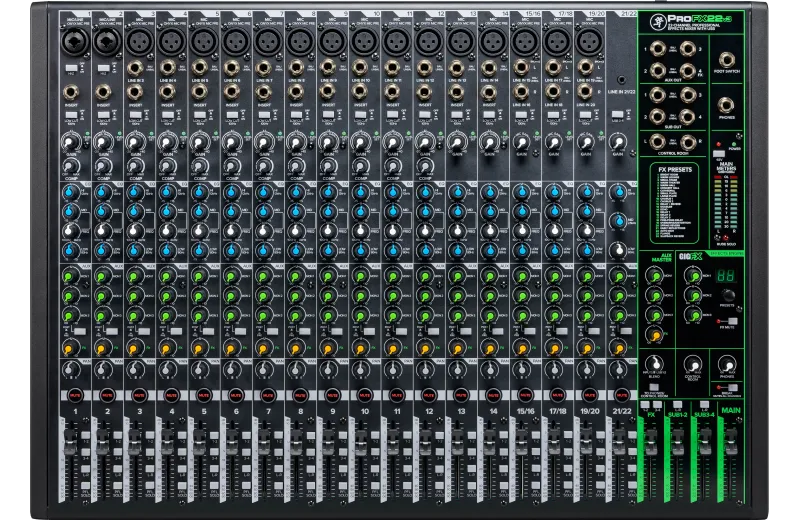The image size is (800, 520).
Task: Click the AUX MASTER MON 2 knob
Action: pos(654,295)
